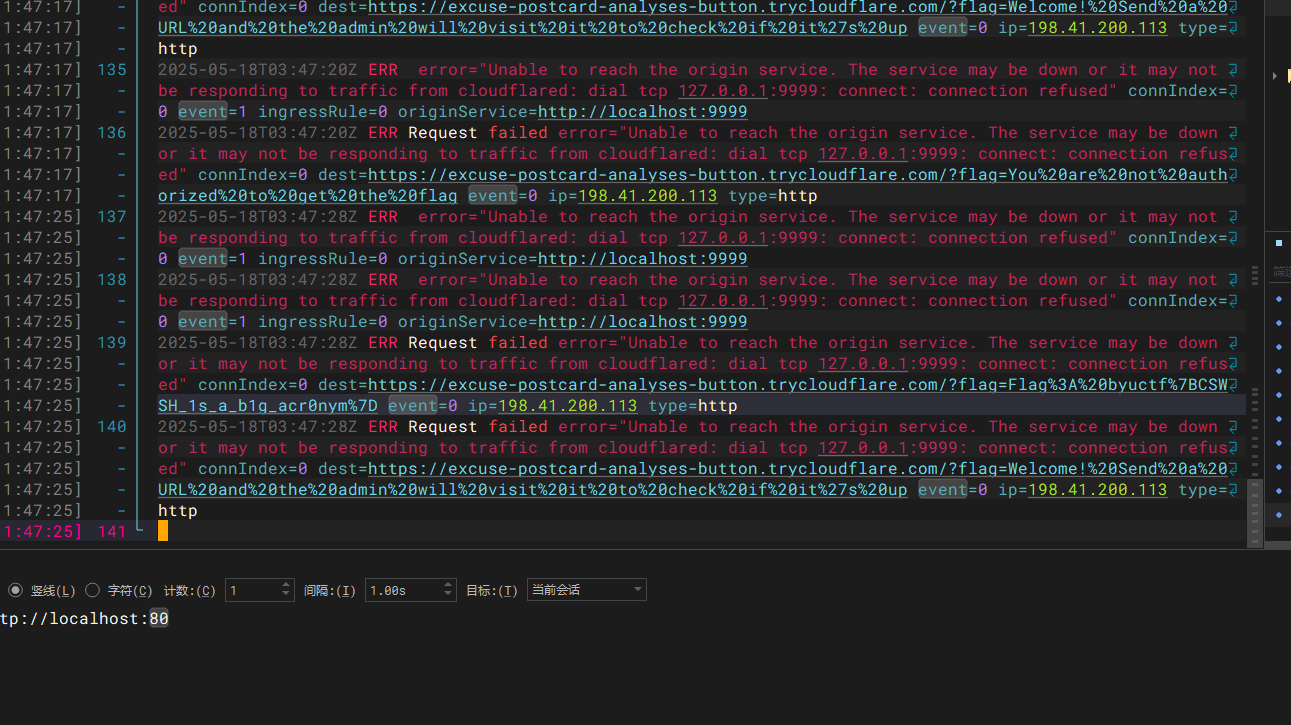
Task: Lower 间隔 interval using the down arrow
Action: pyautogui.click(x=447, y=595)
